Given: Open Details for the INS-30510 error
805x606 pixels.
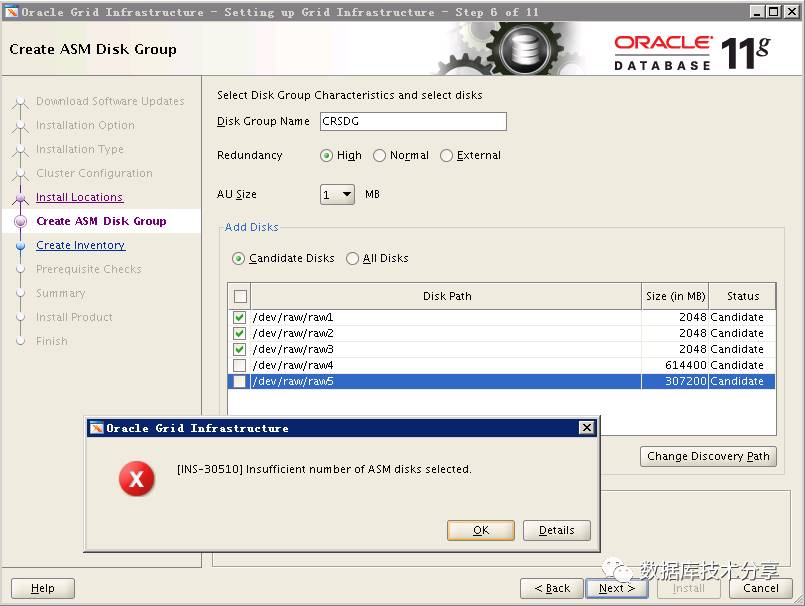Looking at the screenshot, I should coord(556,530).
